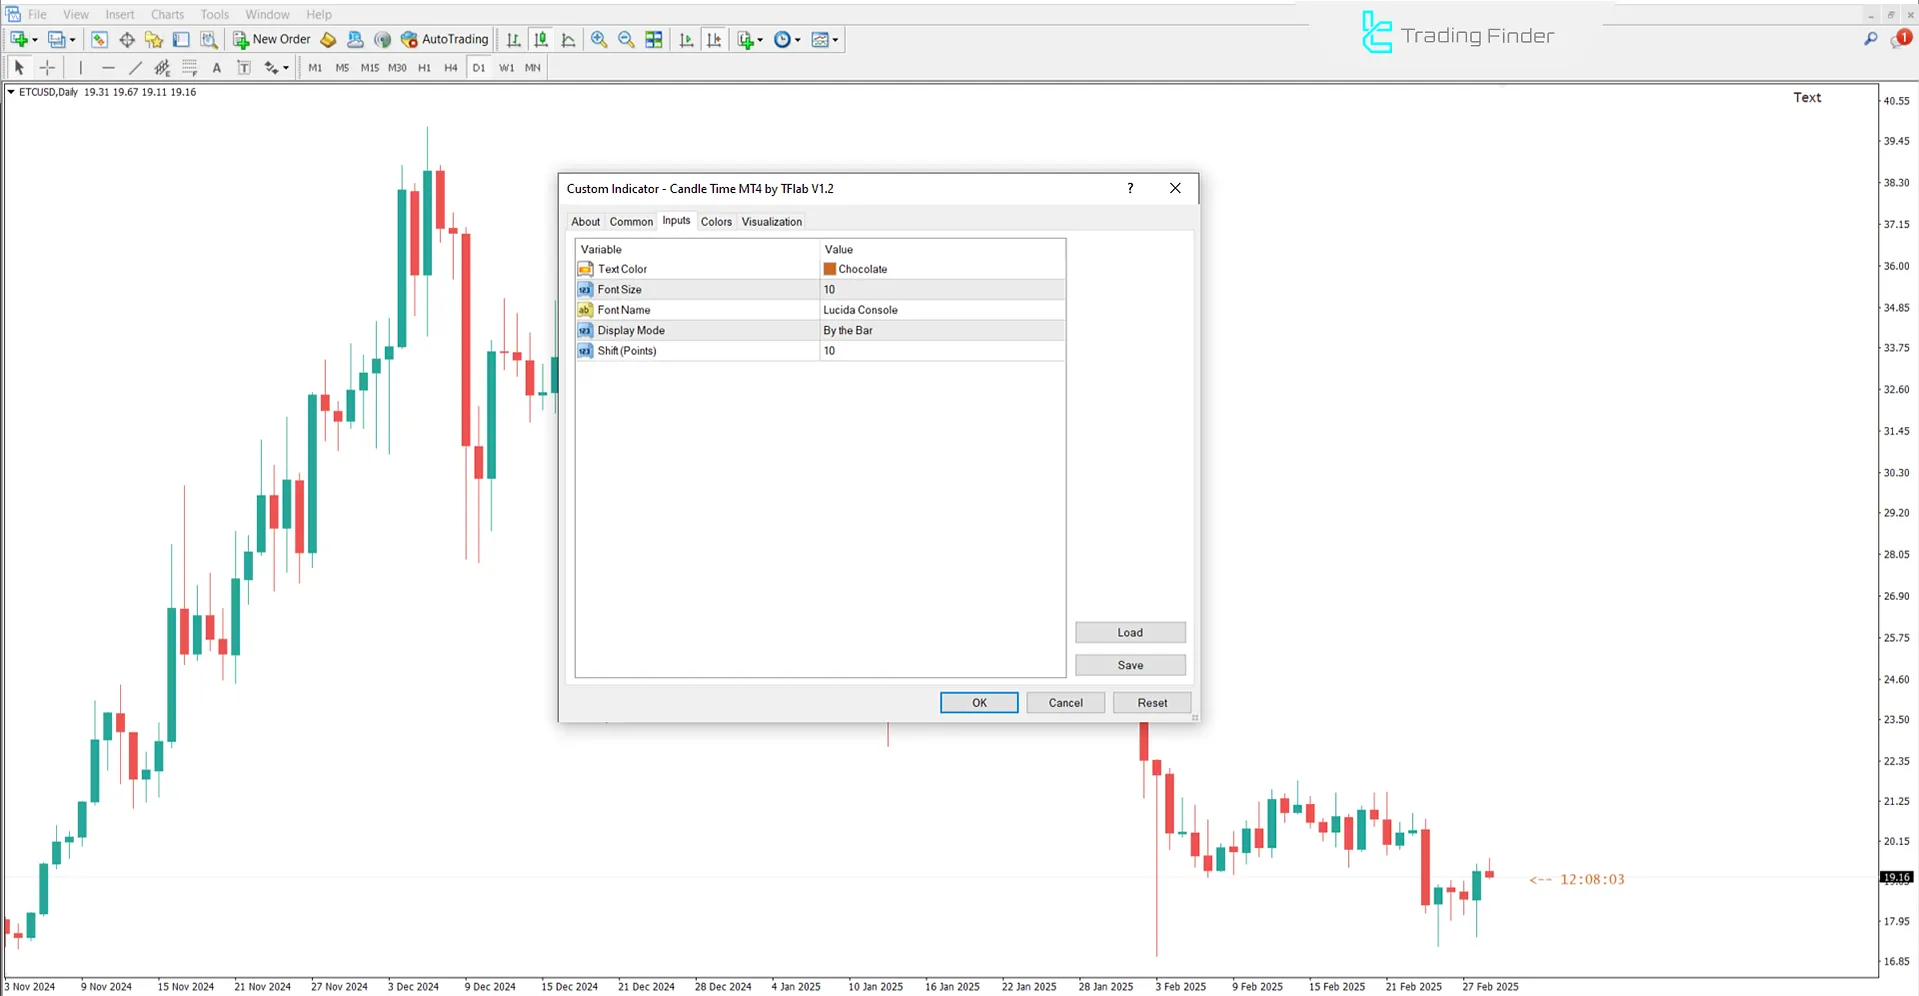Toggle AutoTrading on
This screenshot has width=1919, height=996.
click(x=444, y=39)
